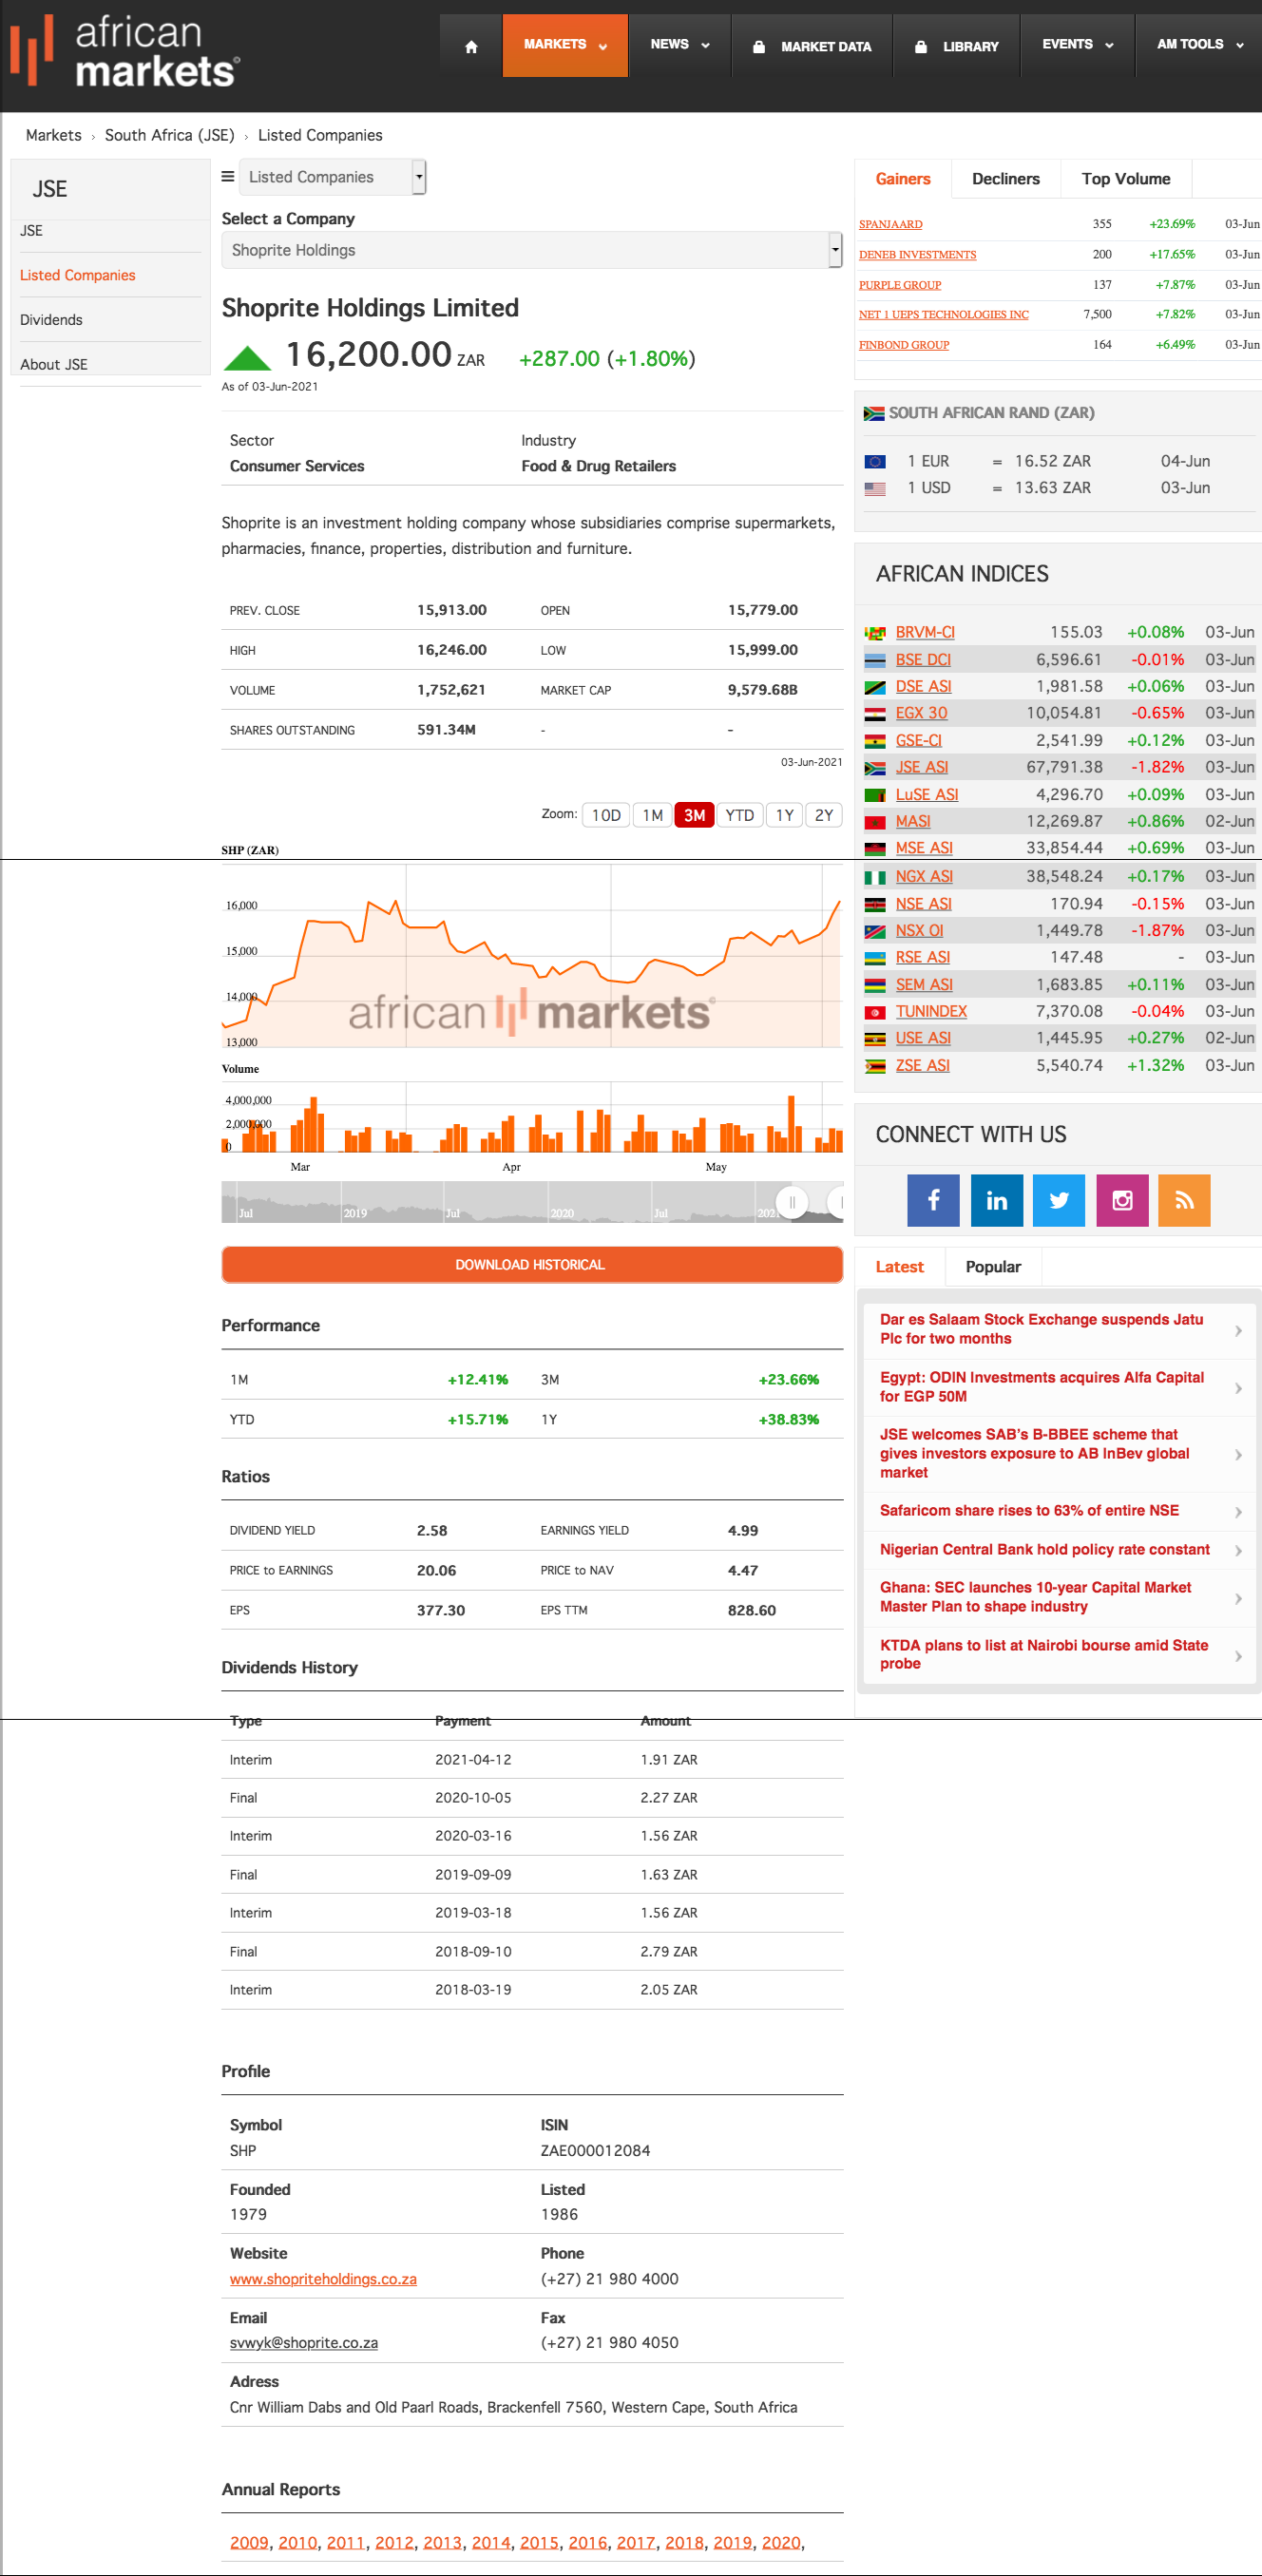This screenshot has height=2576, width=1262.
Task: Open the Shoprite Holdings company selector
Action: point(531,250)
